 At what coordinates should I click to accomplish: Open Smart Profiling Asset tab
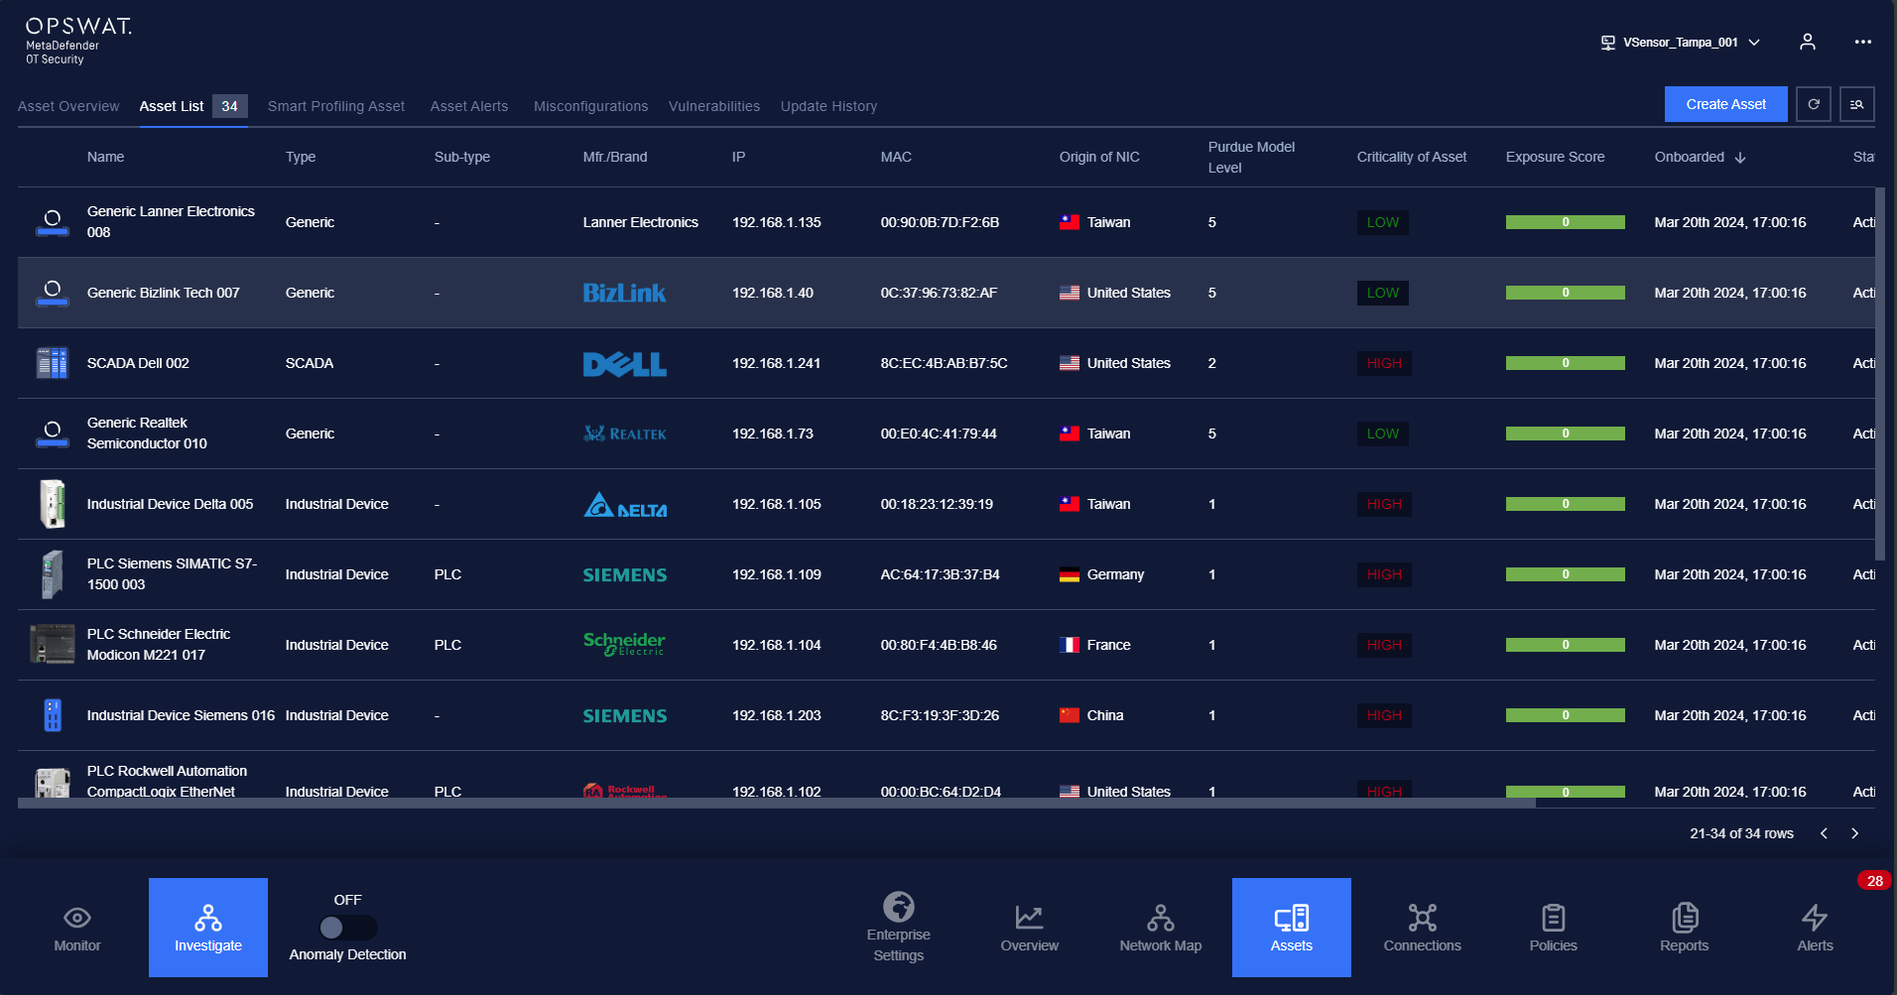(x=336, y=106)
